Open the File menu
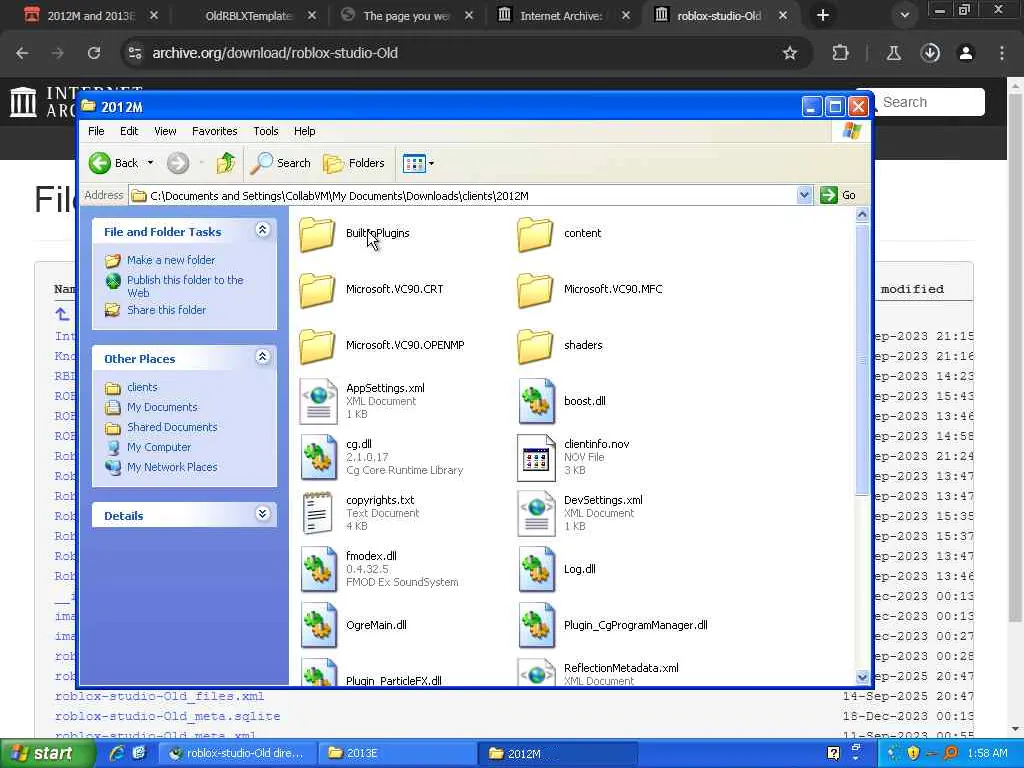Screen dimensions: 1024x768 (96, 131)
